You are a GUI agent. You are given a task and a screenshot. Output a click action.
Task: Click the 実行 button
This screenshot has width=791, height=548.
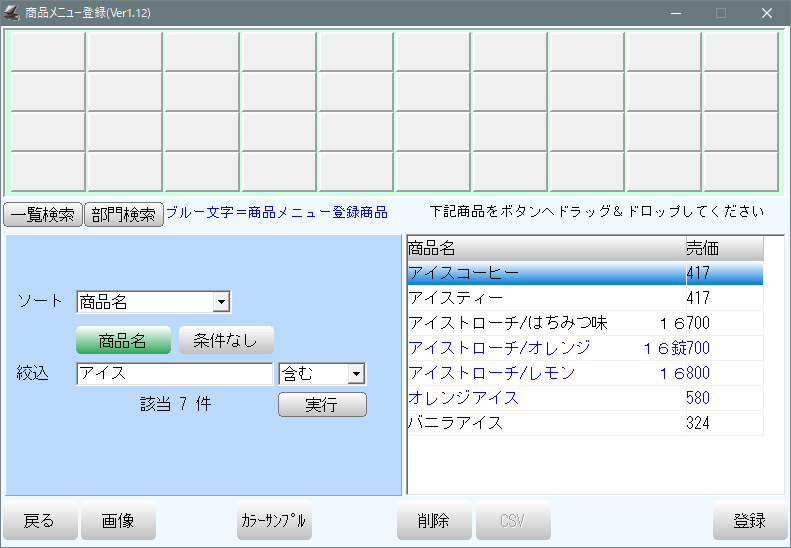pos(322,405)
